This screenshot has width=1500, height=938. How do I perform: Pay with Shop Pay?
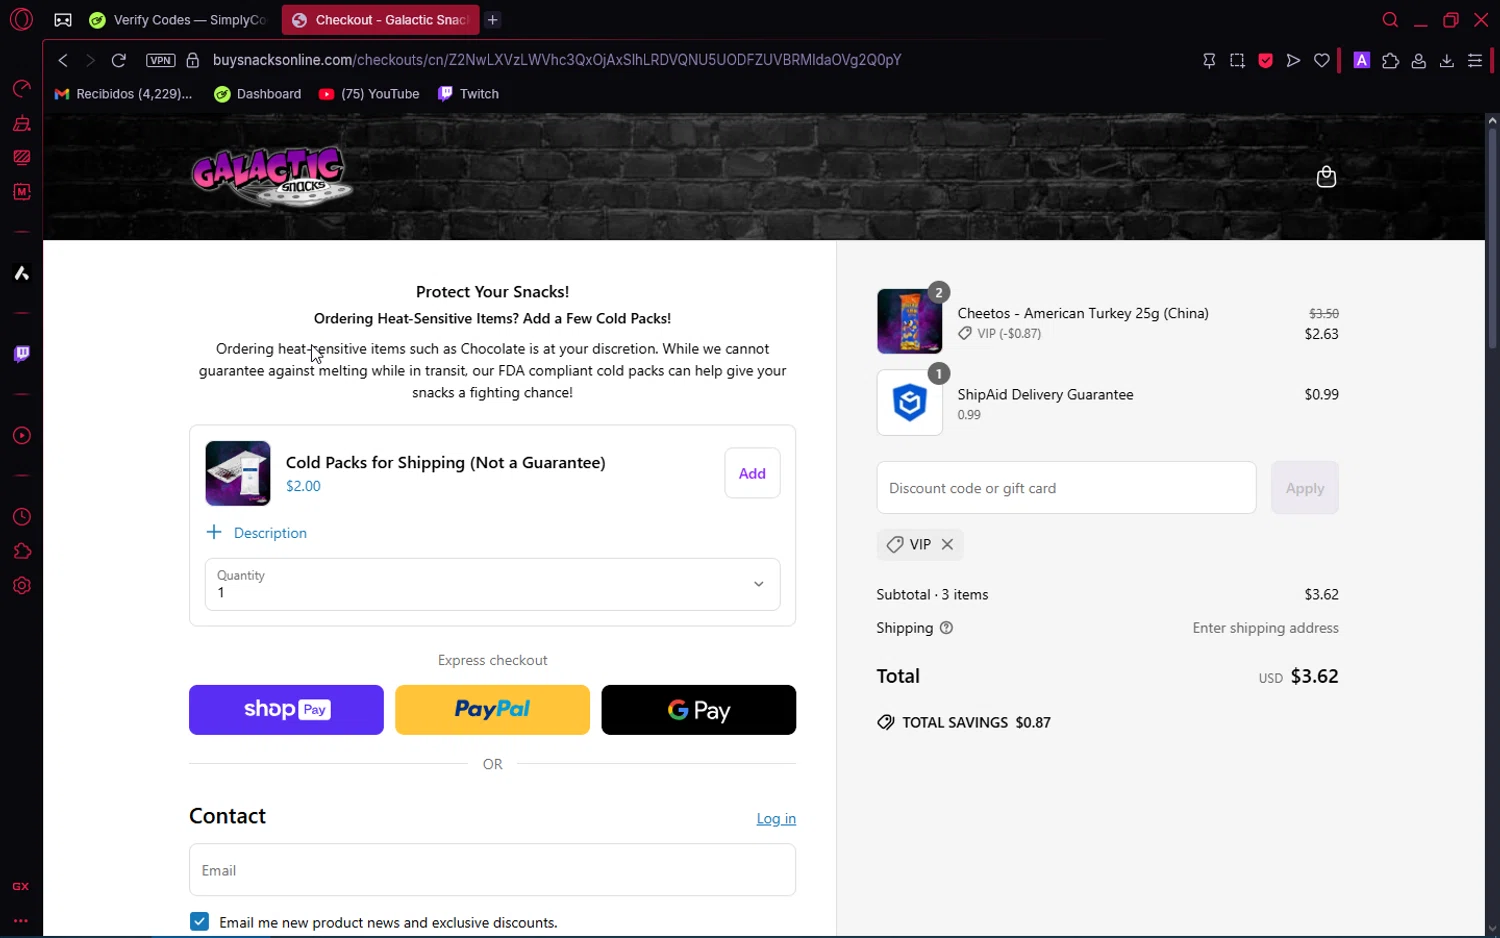click(x=286, y=710)
